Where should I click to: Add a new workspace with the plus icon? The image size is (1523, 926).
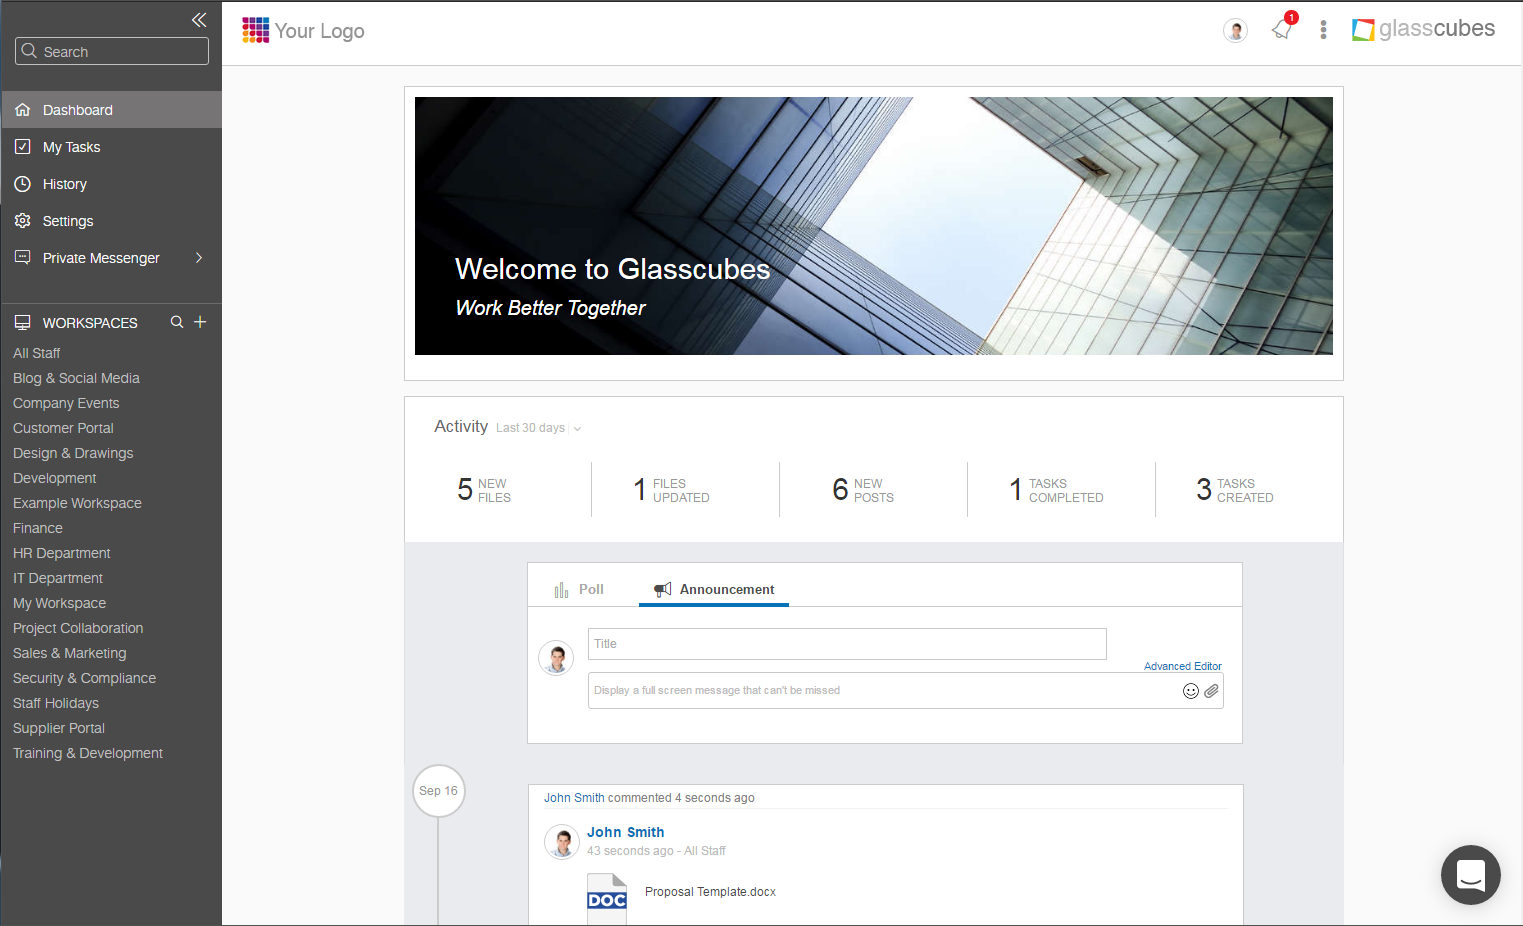pos(199,322)
